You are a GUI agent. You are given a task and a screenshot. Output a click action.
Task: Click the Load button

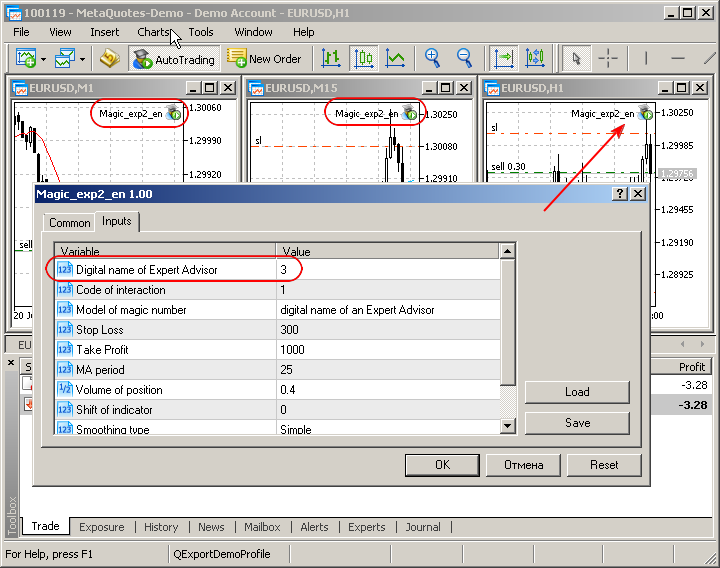pyautogui.click(x=577, y=392)
